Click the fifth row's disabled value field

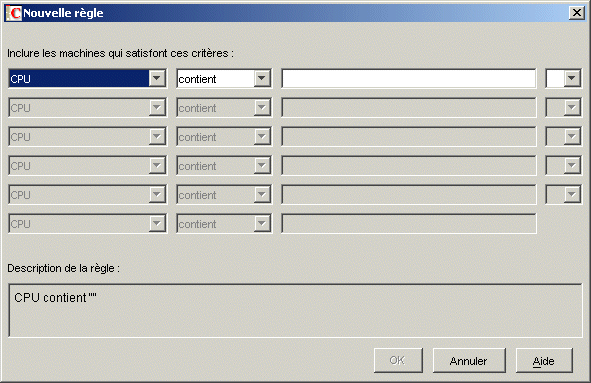tap(409, 195)
